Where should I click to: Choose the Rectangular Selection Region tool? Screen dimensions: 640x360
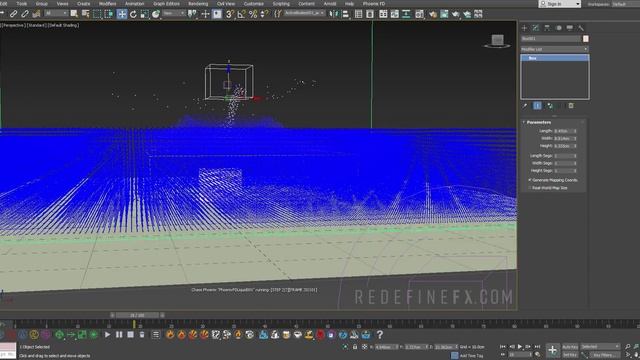pos(97,14)
